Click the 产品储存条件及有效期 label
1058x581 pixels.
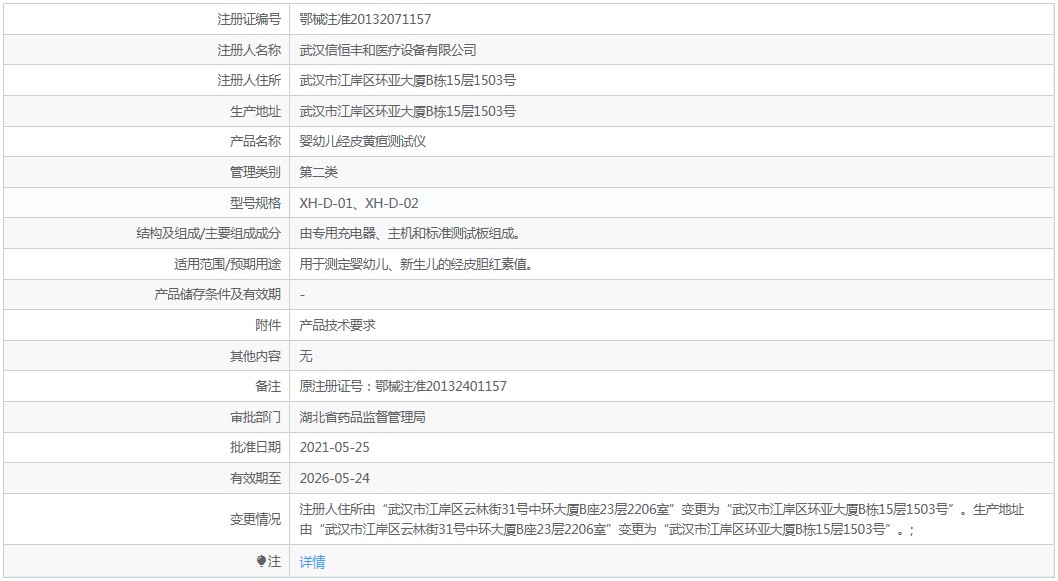click(x=217, y=295)
